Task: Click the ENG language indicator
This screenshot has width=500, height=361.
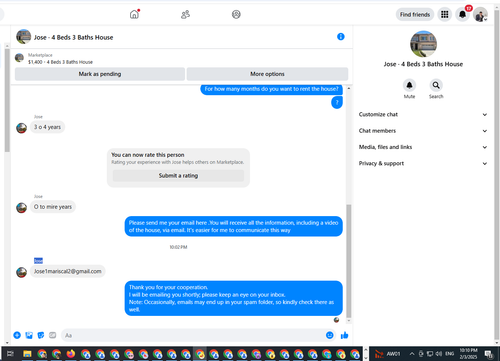Action: click(x=450, y=354)
